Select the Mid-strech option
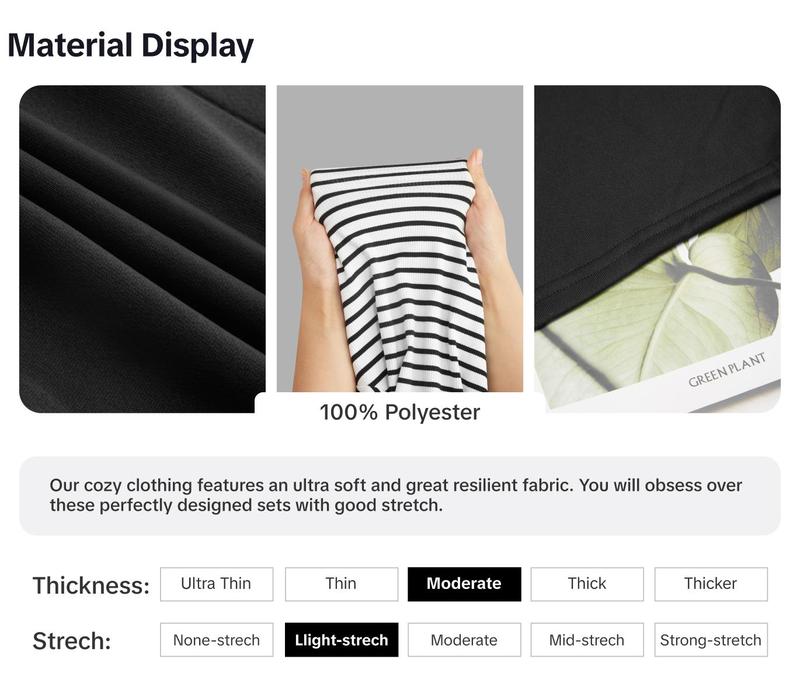Screen dimensions: 800x687 click(x=587, y=640)
